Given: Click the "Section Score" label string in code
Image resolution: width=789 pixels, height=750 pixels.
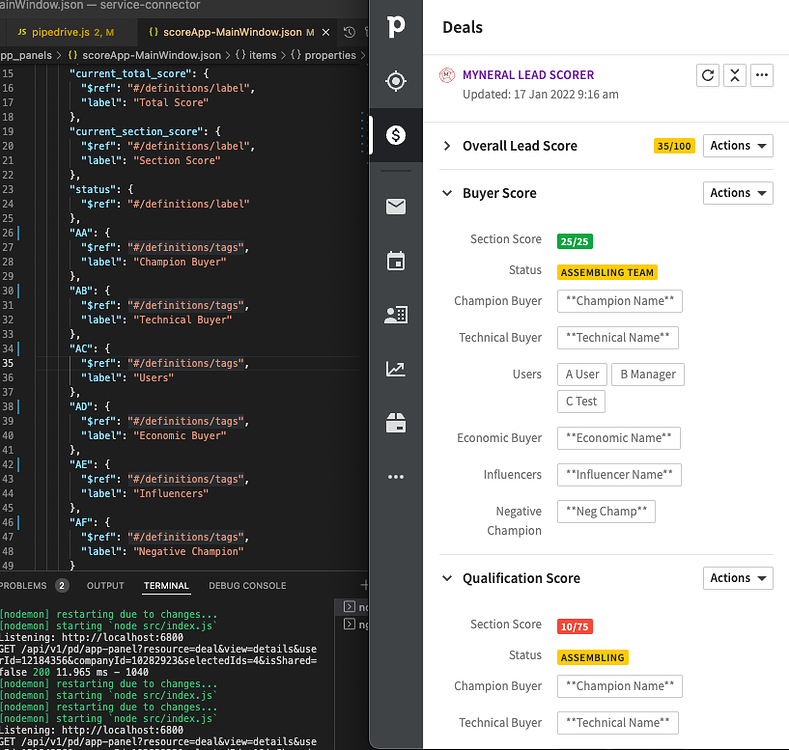Looking at the screenshot, I should pos(177,161).
